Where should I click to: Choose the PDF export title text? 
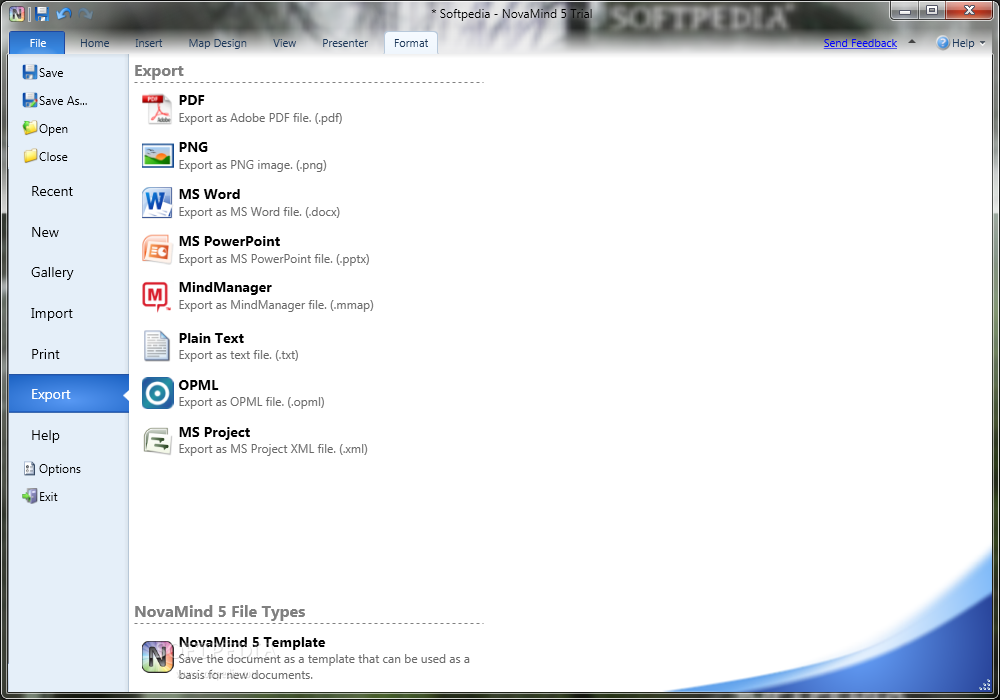pyautogui.click(x=191, y=100)
